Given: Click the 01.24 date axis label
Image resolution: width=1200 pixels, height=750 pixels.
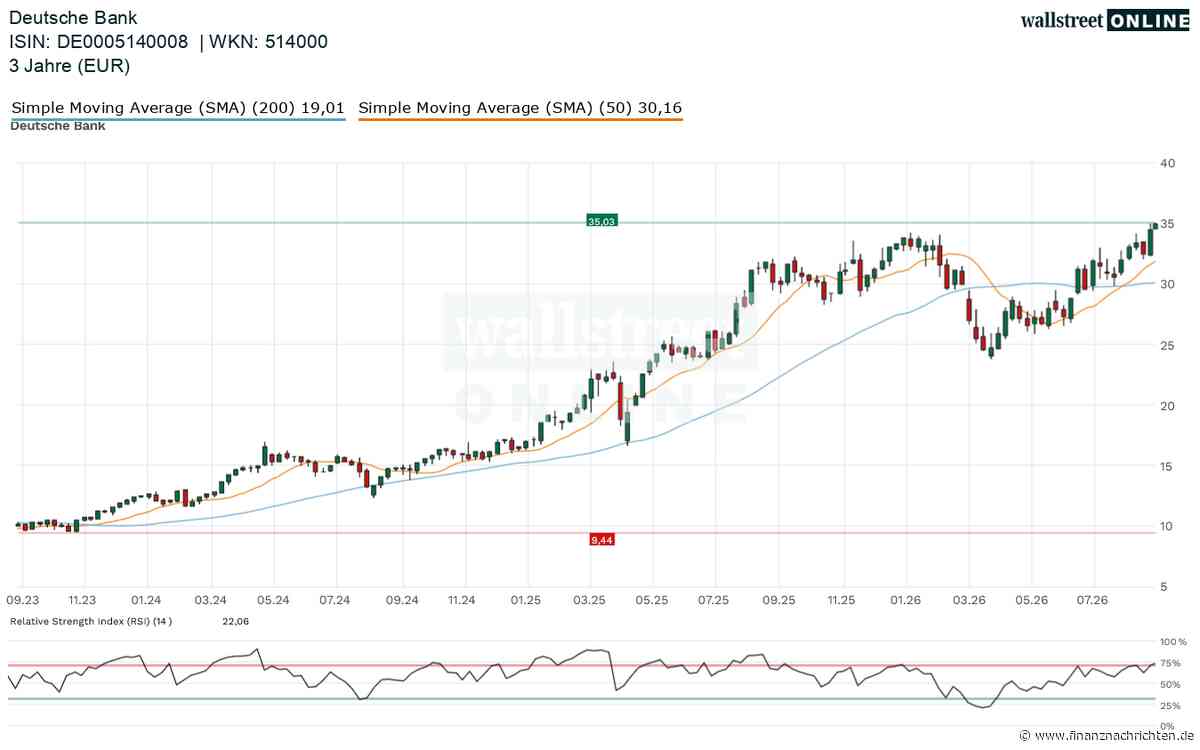Looking at the screenshot, I should 146,601.
